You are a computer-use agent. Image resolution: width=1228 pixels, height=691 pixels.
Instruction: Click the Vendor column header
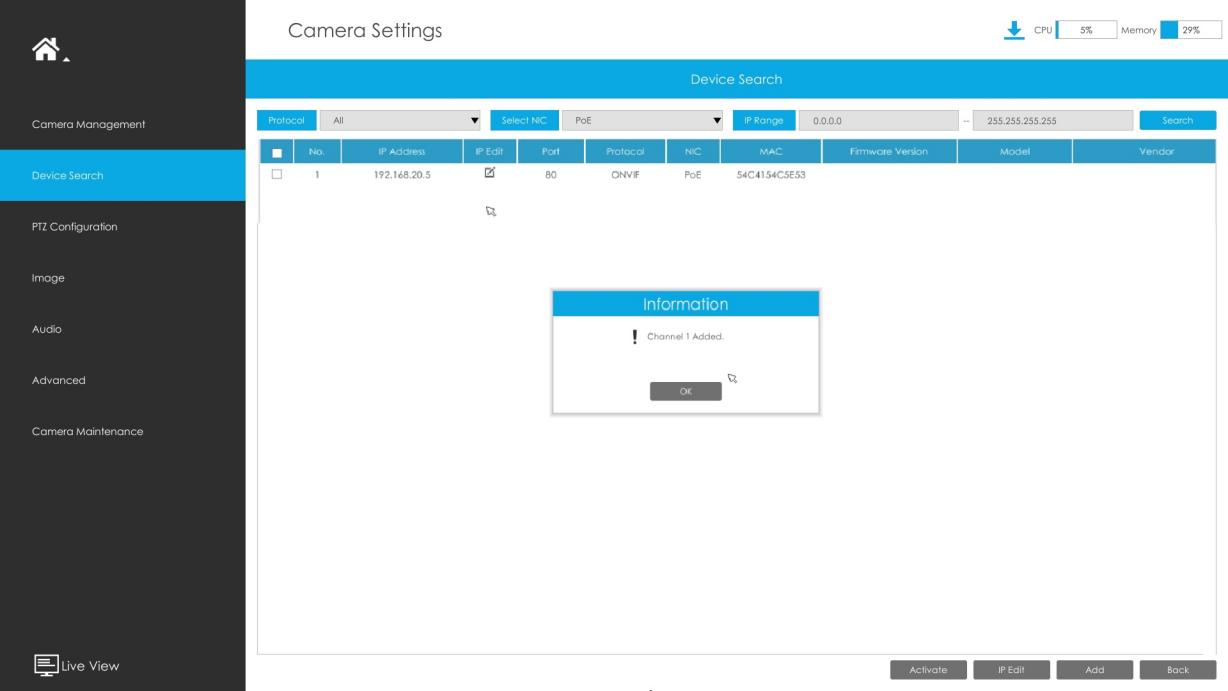click(x=1144, y=151)
